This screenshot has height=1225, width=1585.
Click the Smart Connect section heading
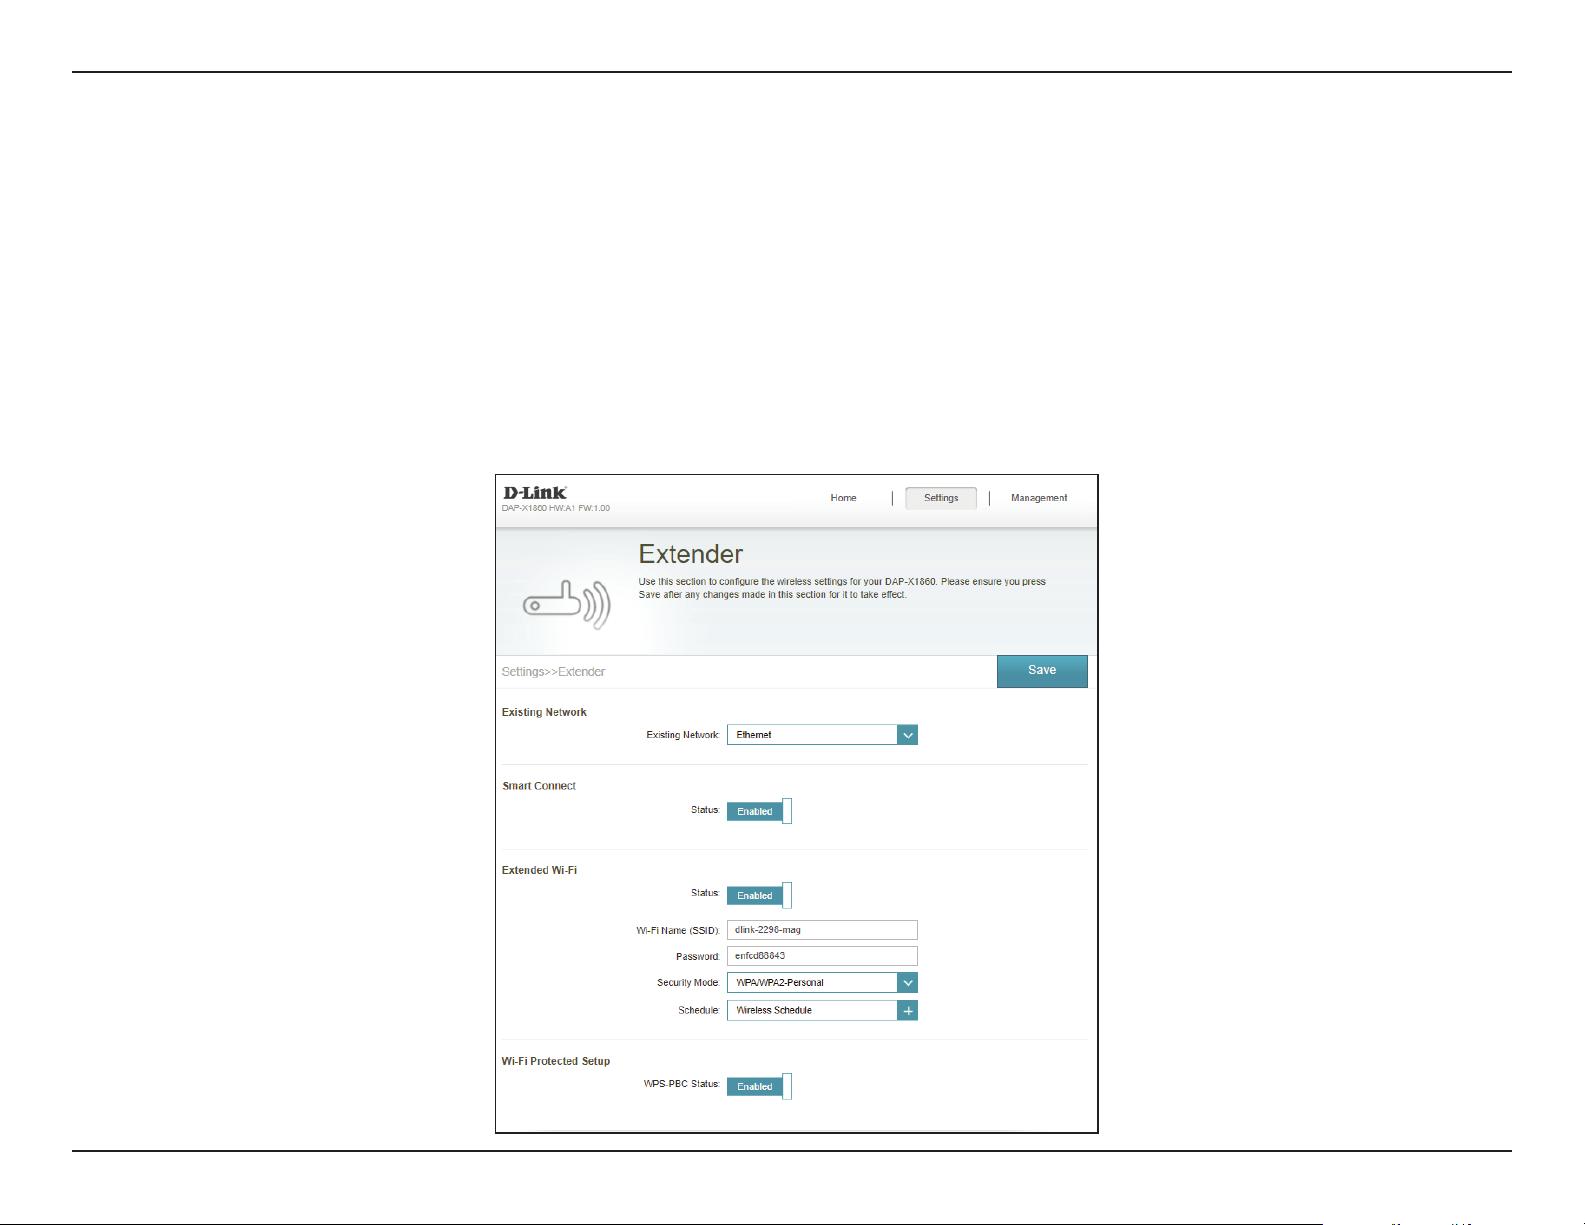(539, 786)
